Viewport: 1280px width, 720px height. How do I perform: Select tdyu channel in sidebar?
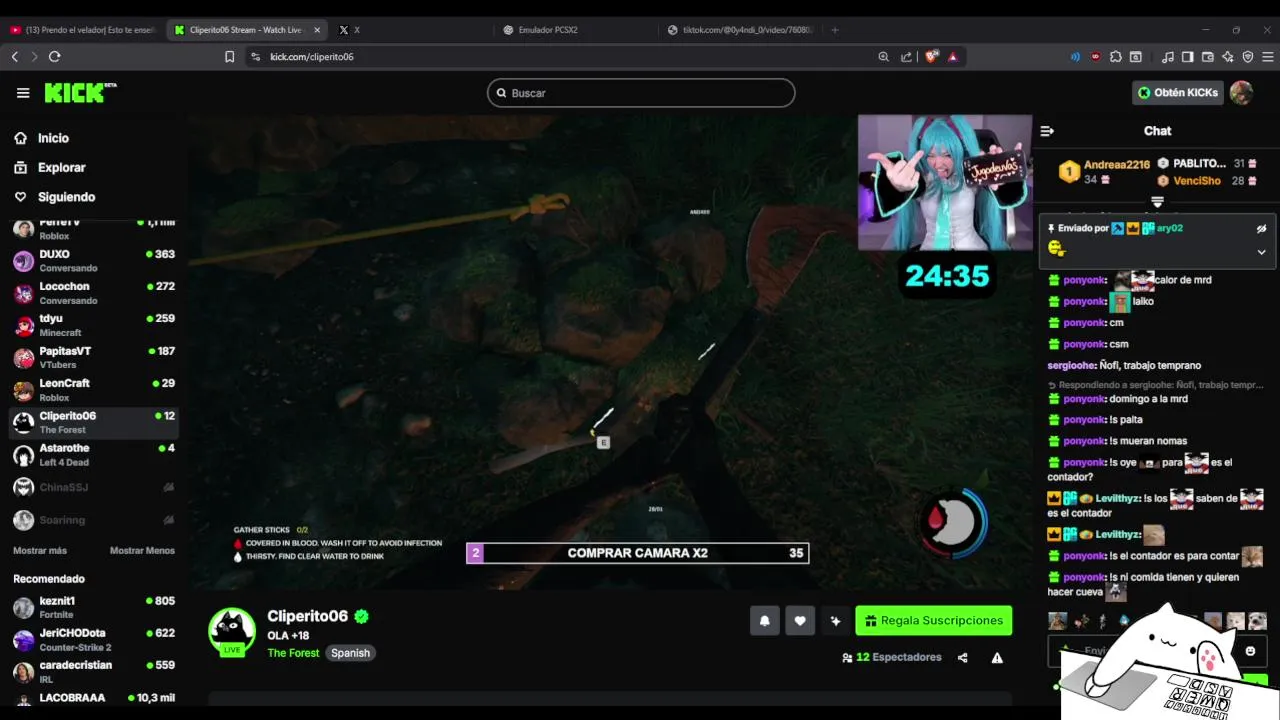[x=94, y=325]
